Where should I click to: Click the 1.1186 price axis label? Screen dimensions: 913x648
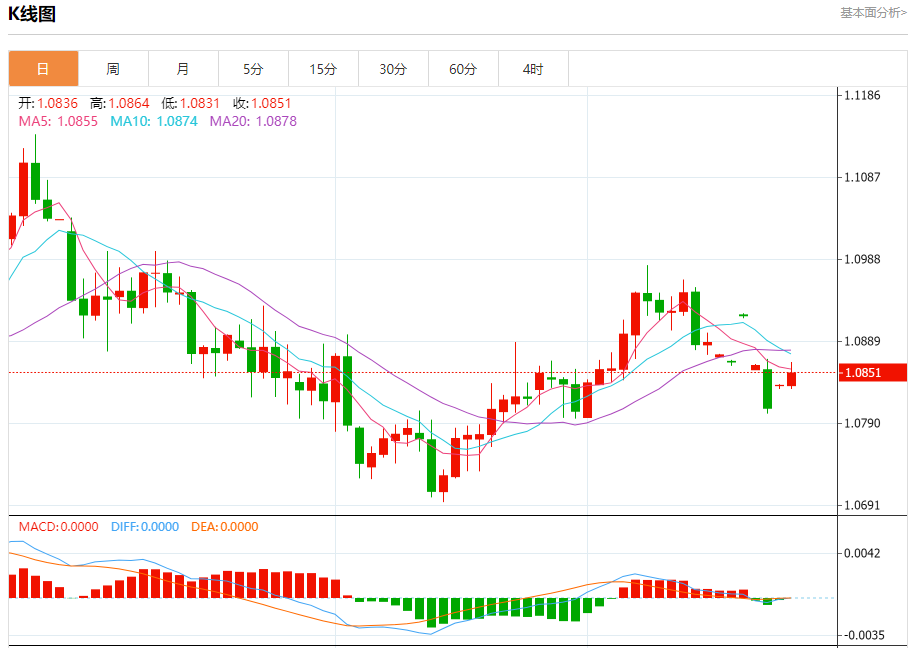[x=862, y=95]
